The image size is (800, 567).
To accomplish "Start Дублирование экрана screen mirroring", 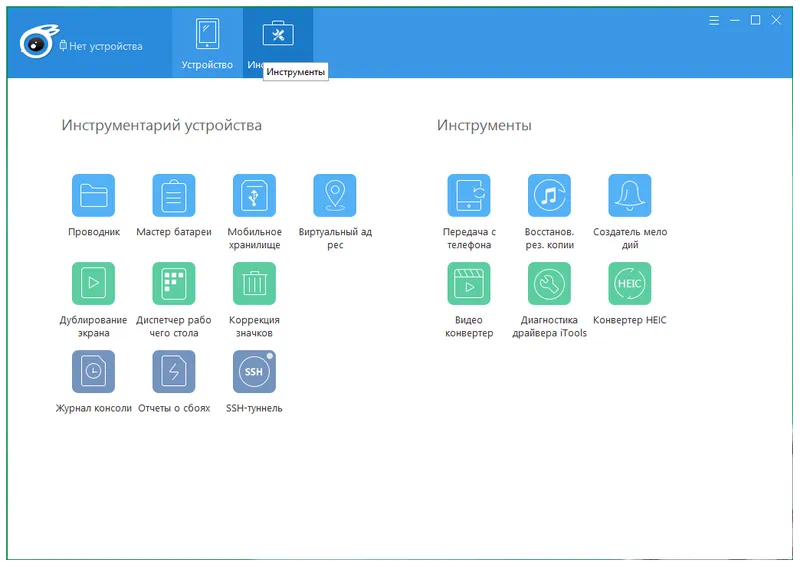I will [93, 283].
